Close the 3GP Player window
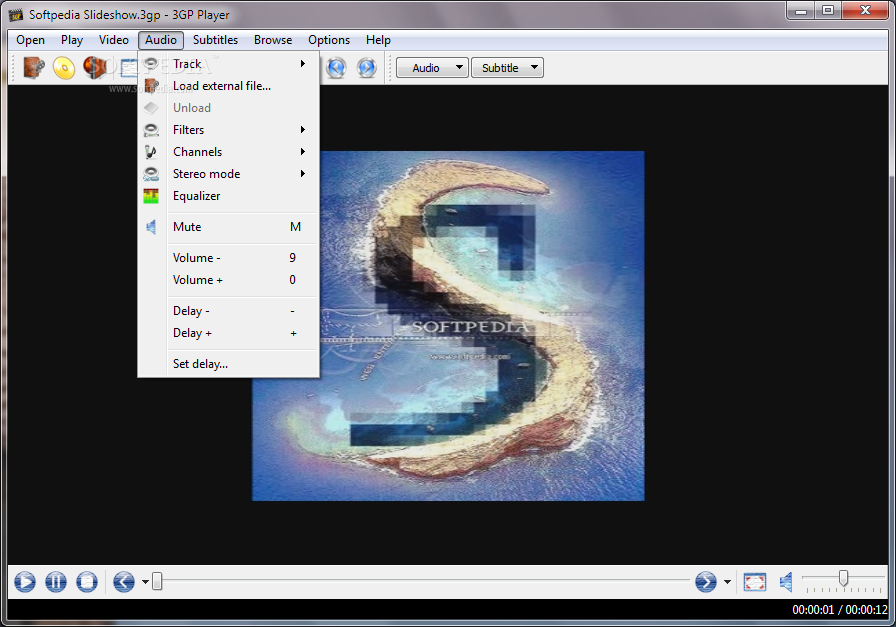 click(865, 11)
